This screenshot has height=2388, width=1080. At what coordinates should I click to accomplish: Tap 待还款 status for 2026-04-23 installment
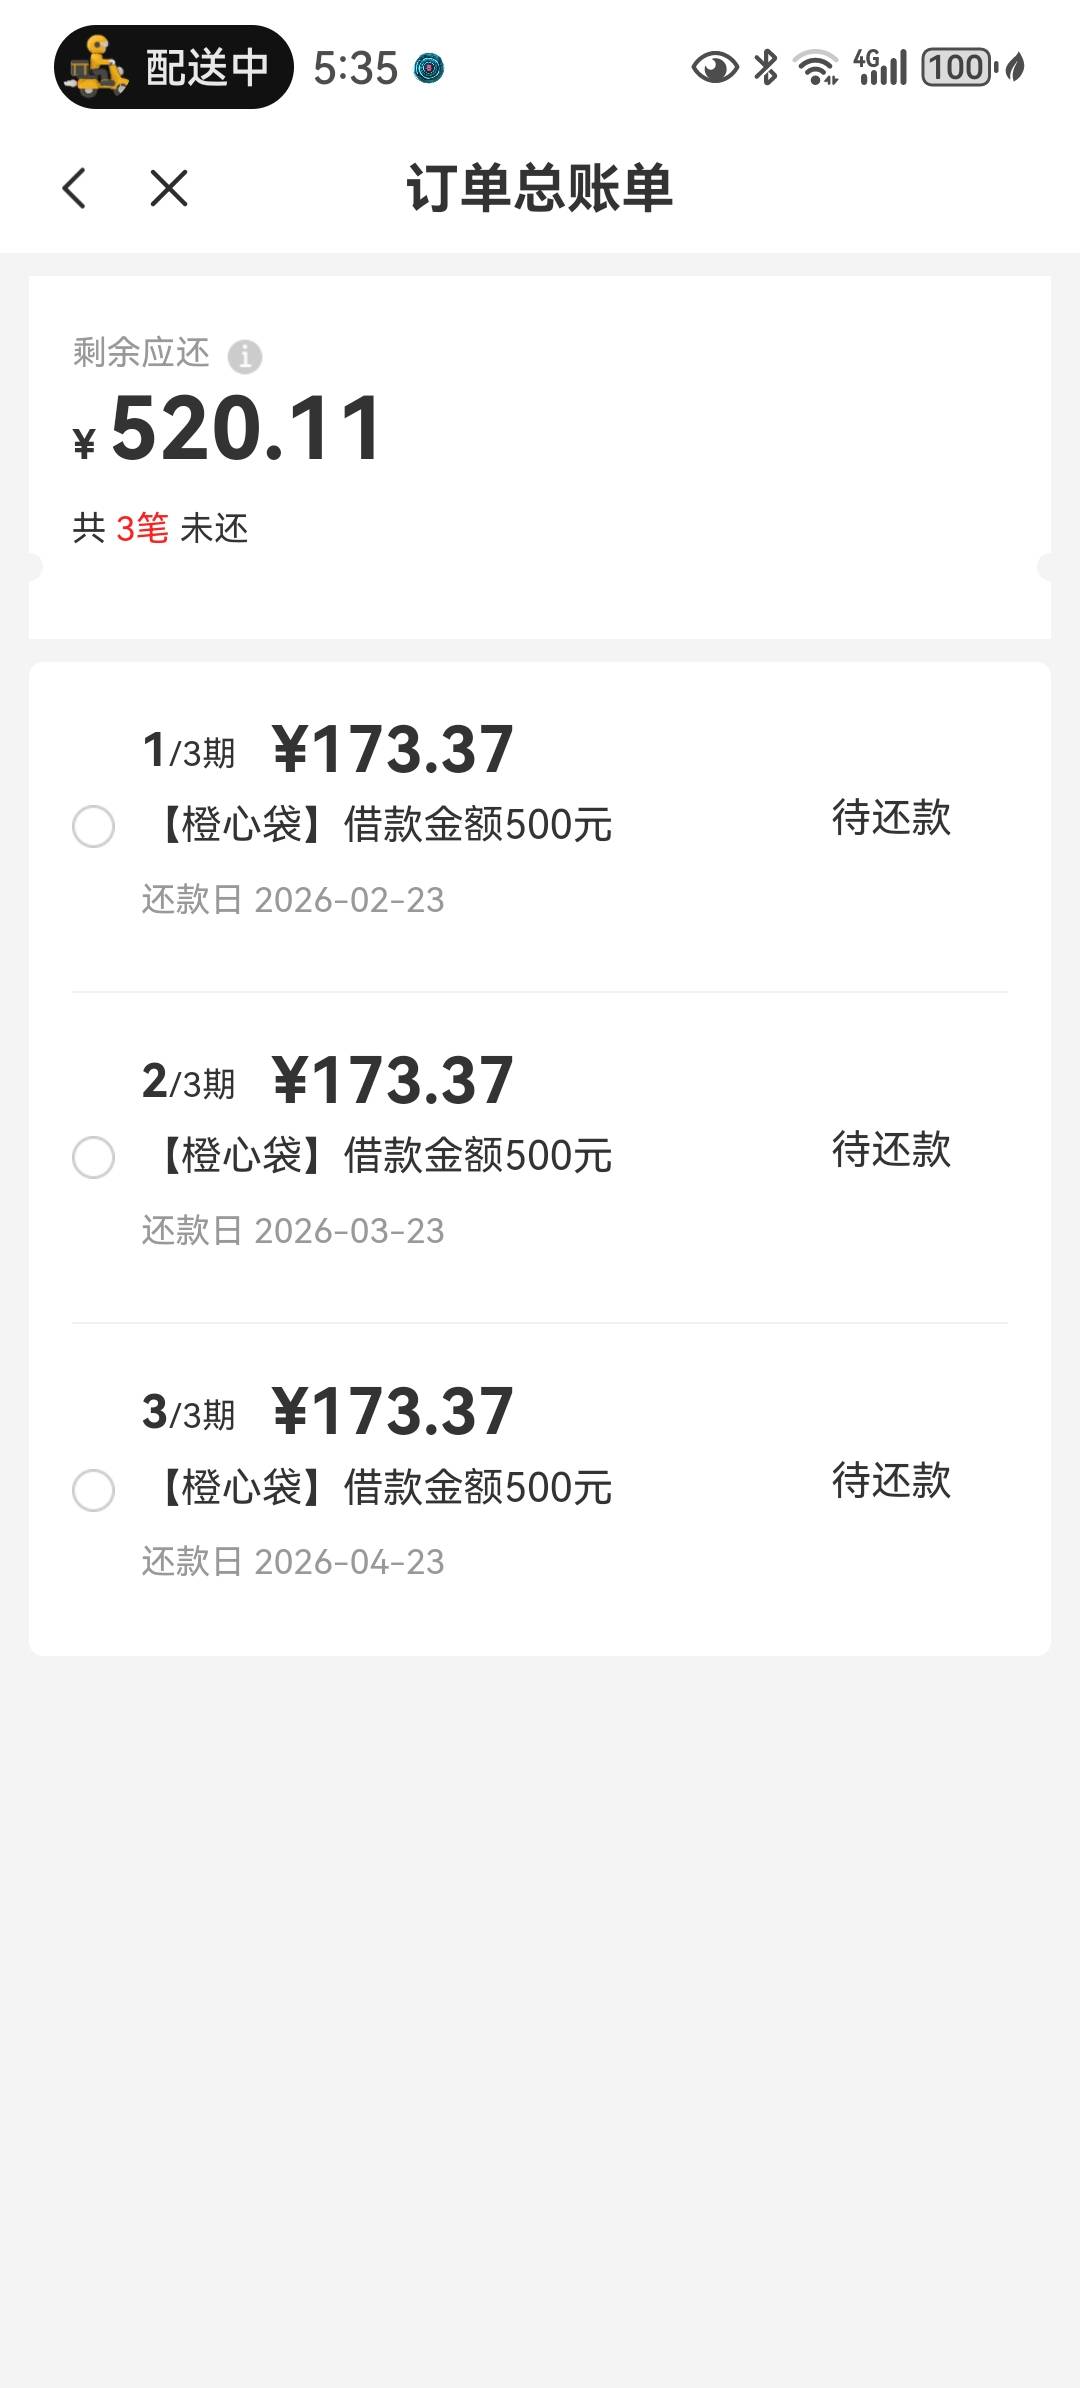click(891, 1481)
